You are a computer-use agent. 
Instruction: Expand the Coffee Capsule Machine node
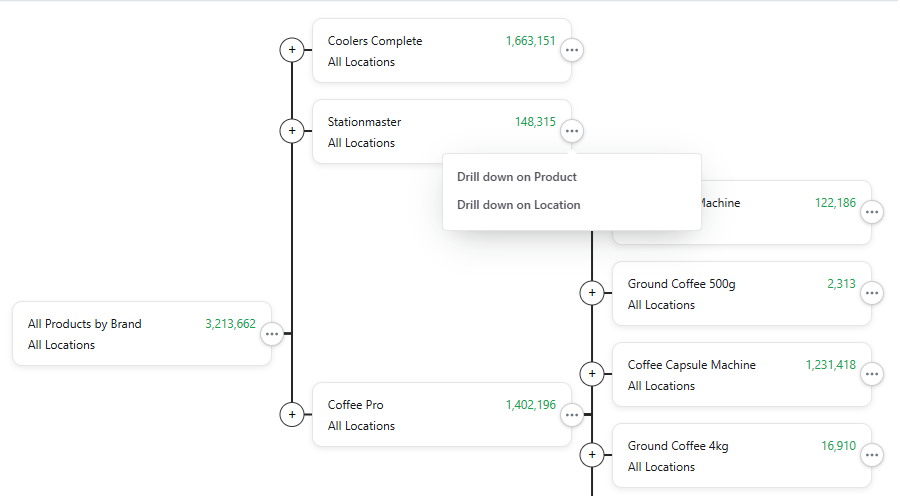pos(592,374)
